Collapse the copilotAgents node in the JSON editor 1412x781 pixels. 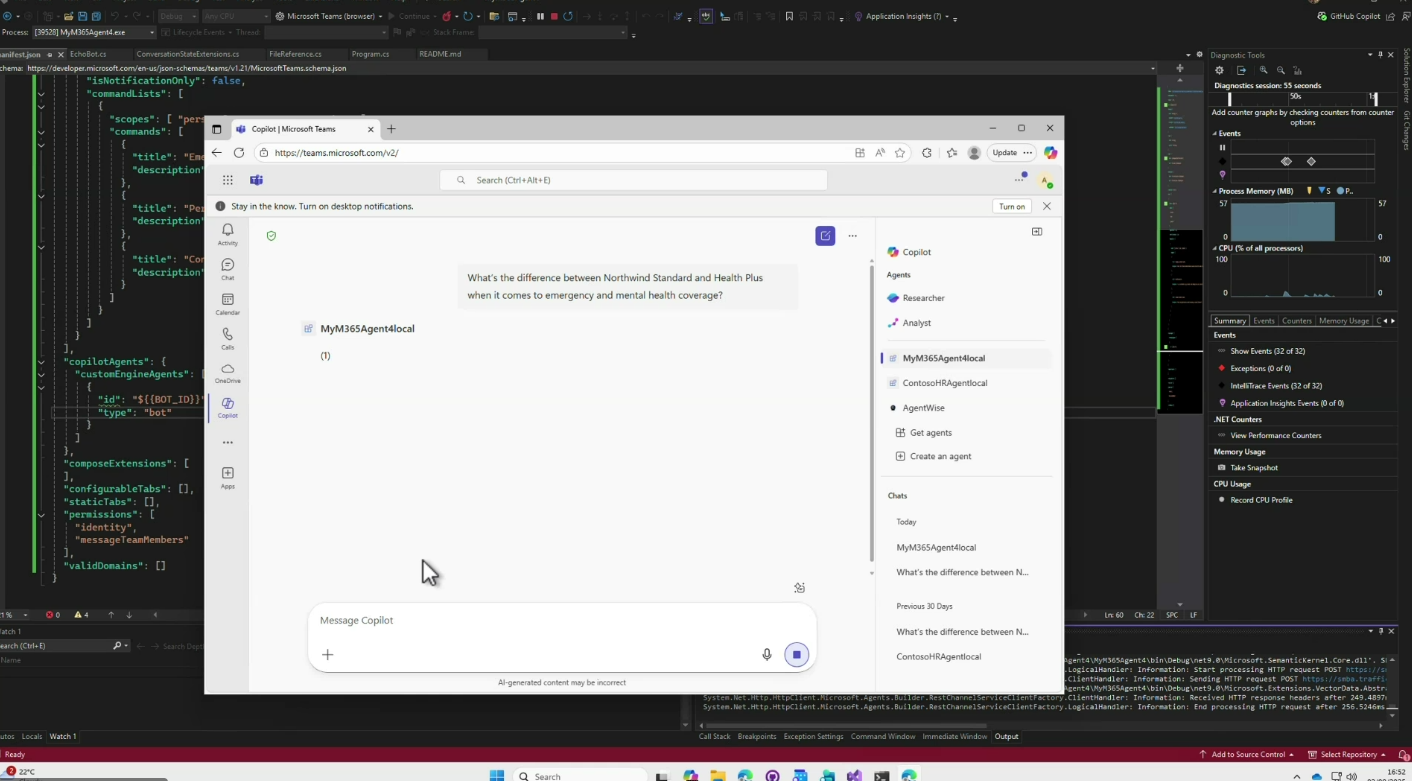[x=41, y=361]
